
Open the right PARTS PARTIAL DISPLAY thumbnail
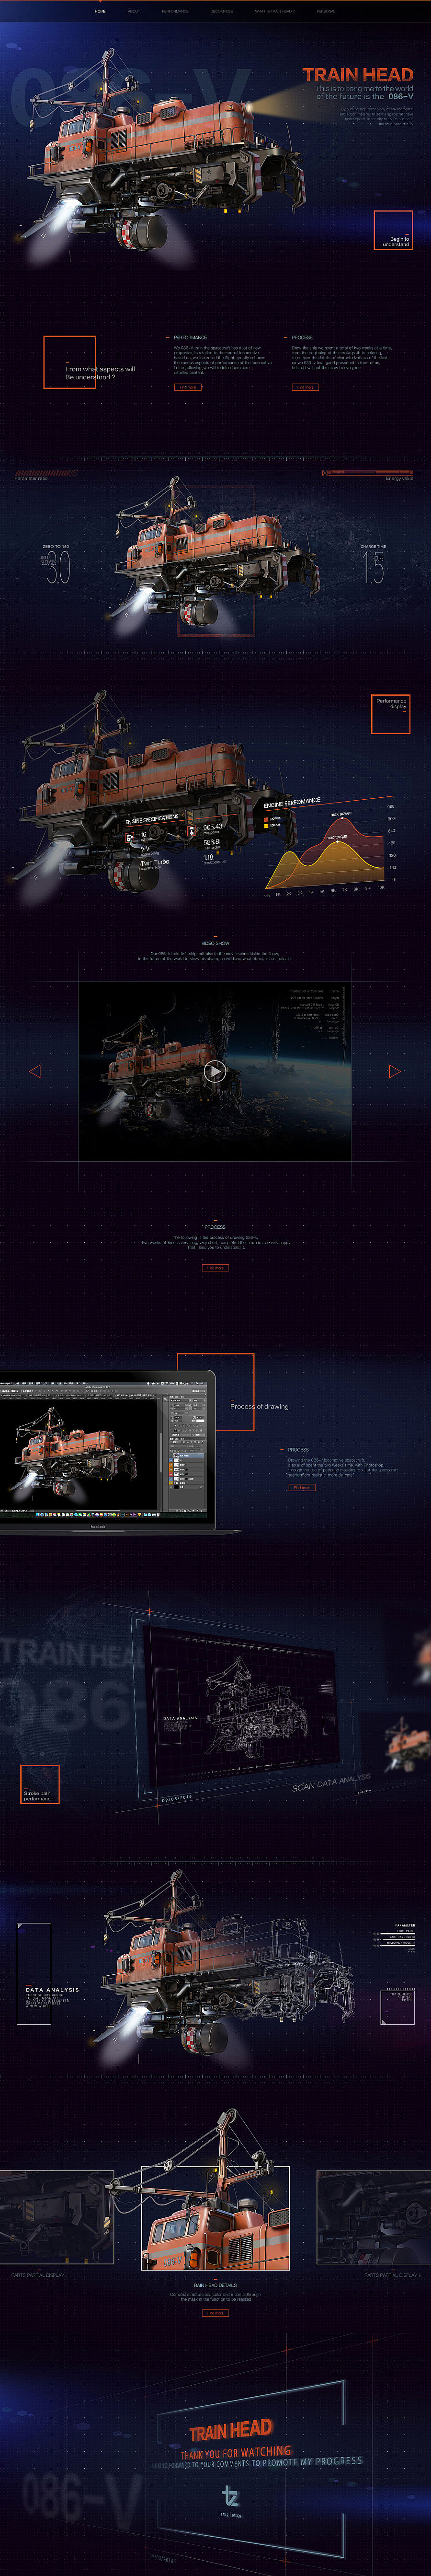click(x=374, y=2217)
